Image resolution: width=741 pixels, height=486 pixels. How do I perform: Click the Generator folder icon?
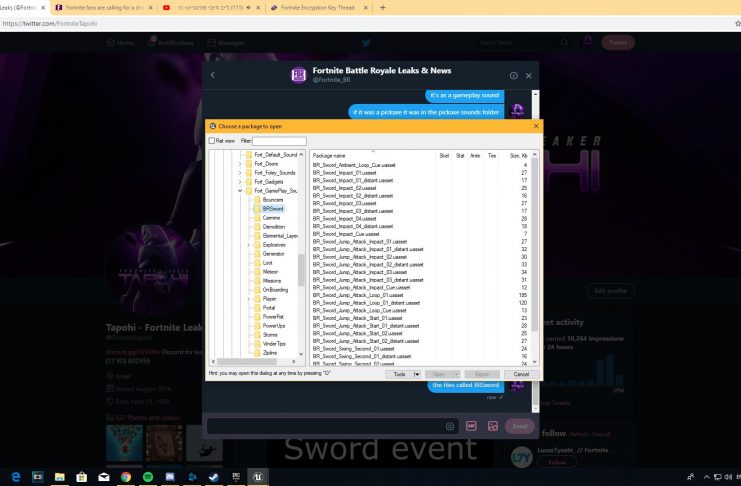[x=257, y=253]
